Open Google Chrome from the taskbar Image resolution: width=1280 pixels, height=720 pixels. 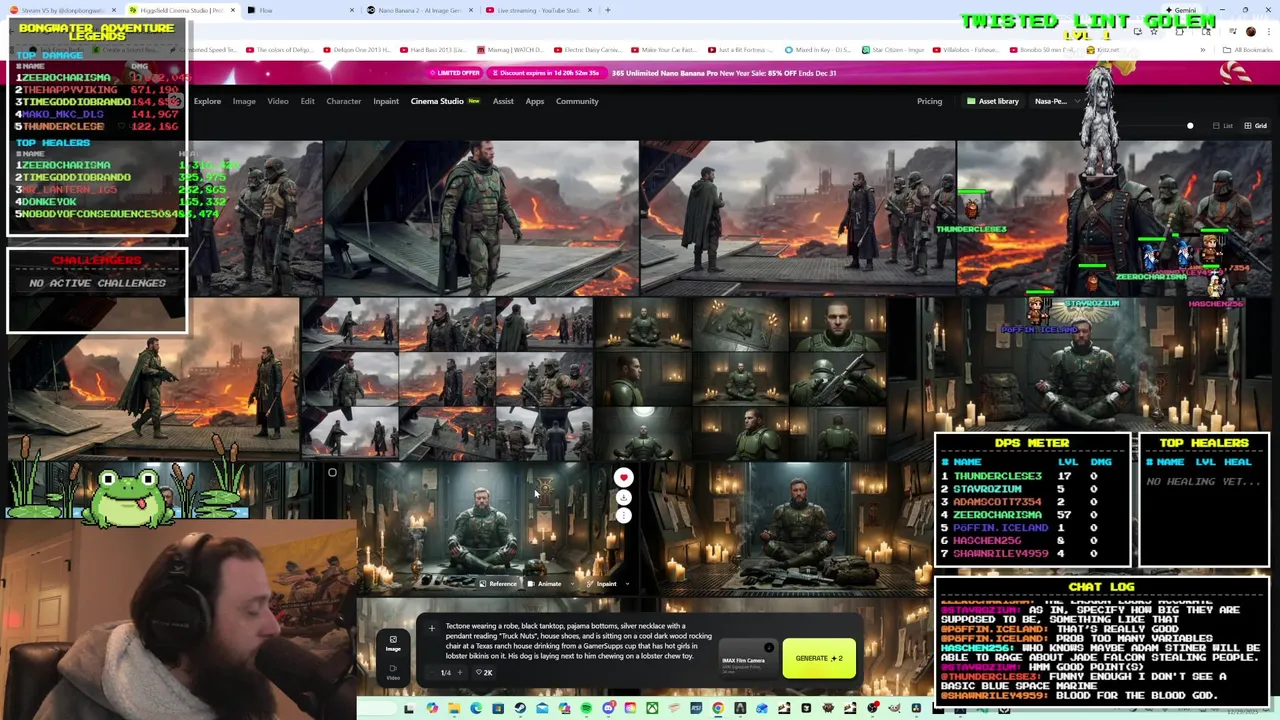(717, 709)
